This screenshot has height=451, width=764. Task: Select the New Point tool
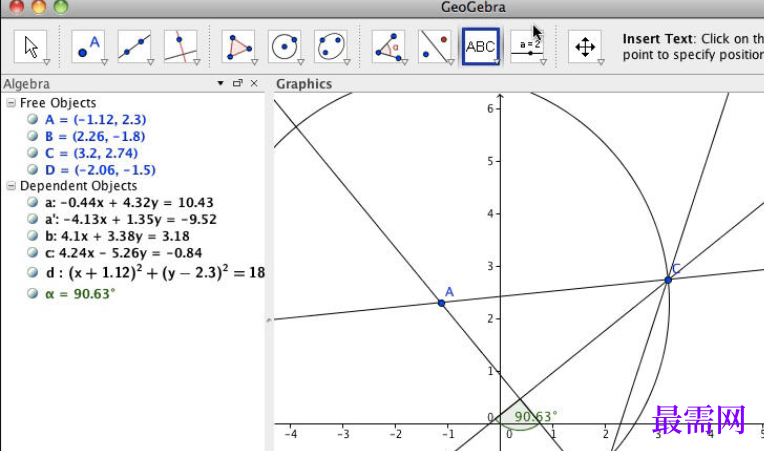(x=88, y=47)
